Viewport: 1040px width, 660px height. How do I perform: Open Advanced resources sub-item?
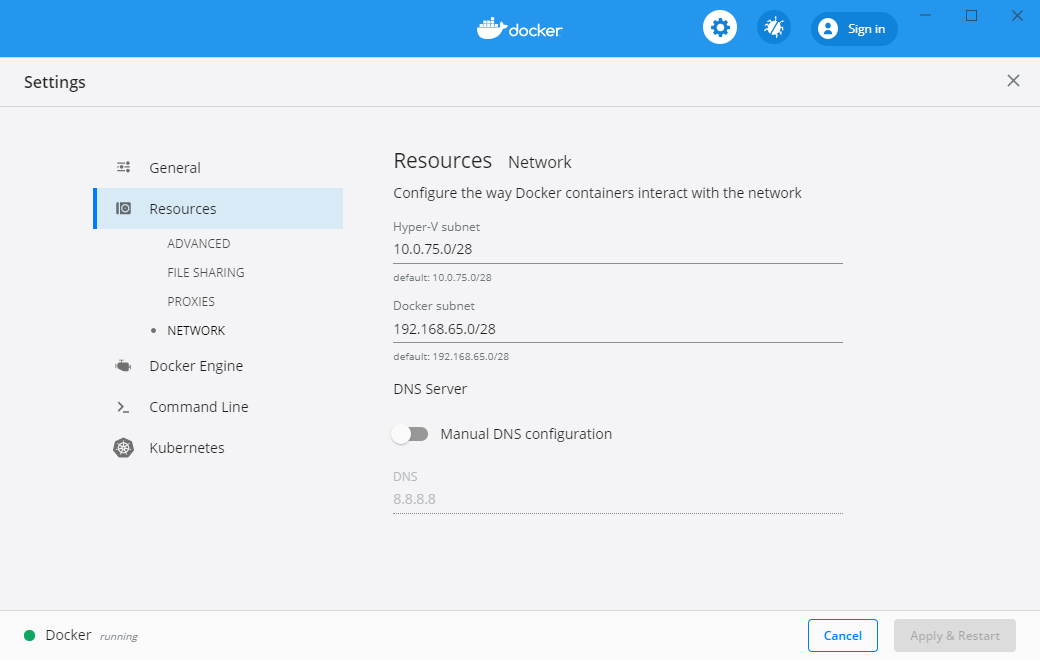pyautogui.click(x=198, y=243)
